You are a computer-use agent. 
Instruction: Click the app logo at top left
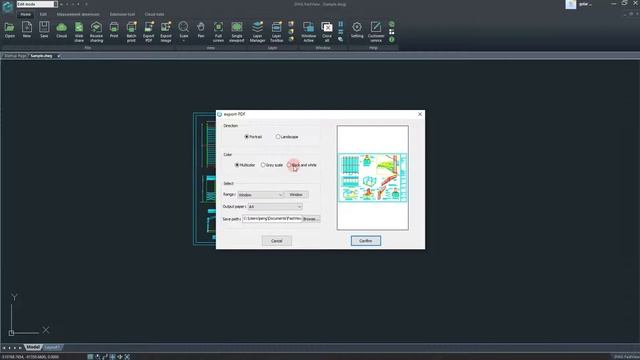7,6
